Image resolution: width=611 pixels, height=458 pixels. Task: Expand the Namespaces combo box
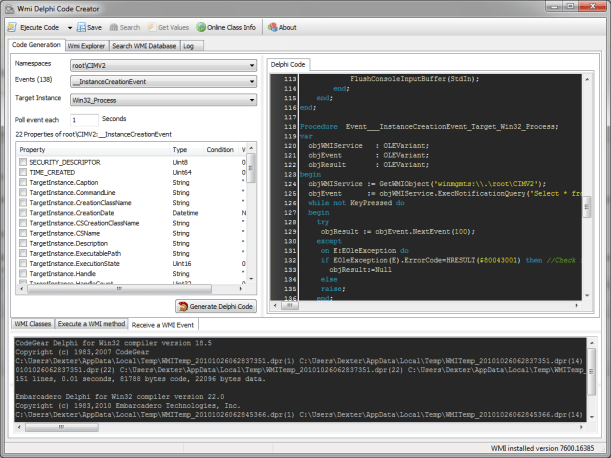tap(252, 66)
